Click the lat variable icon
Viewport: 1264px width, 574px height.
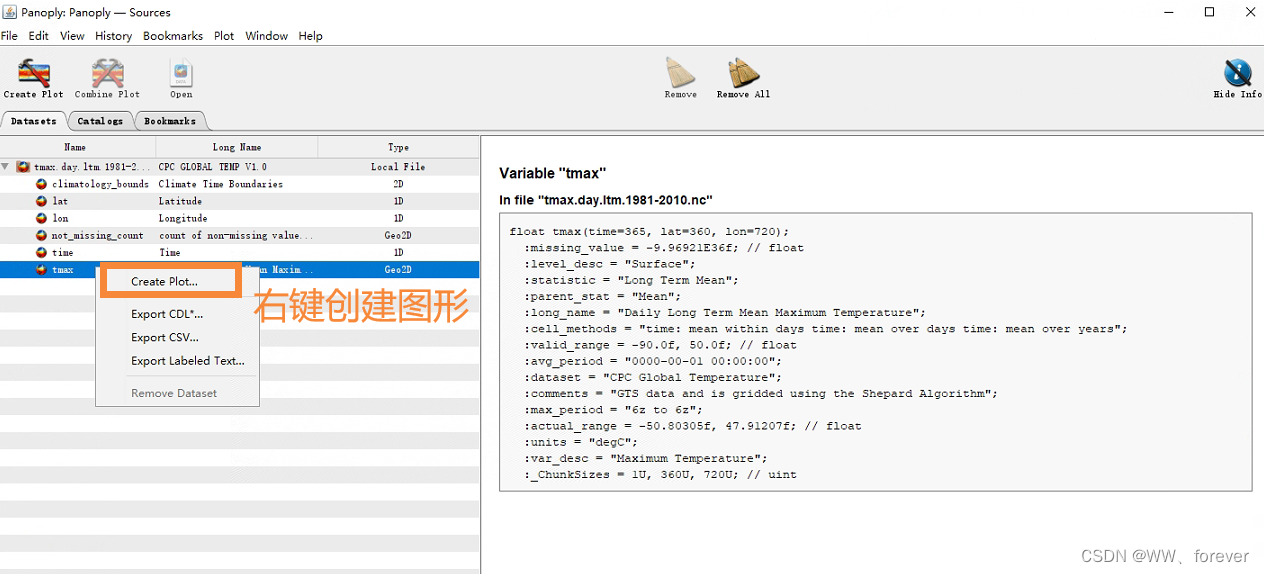[x=41, y=201]
